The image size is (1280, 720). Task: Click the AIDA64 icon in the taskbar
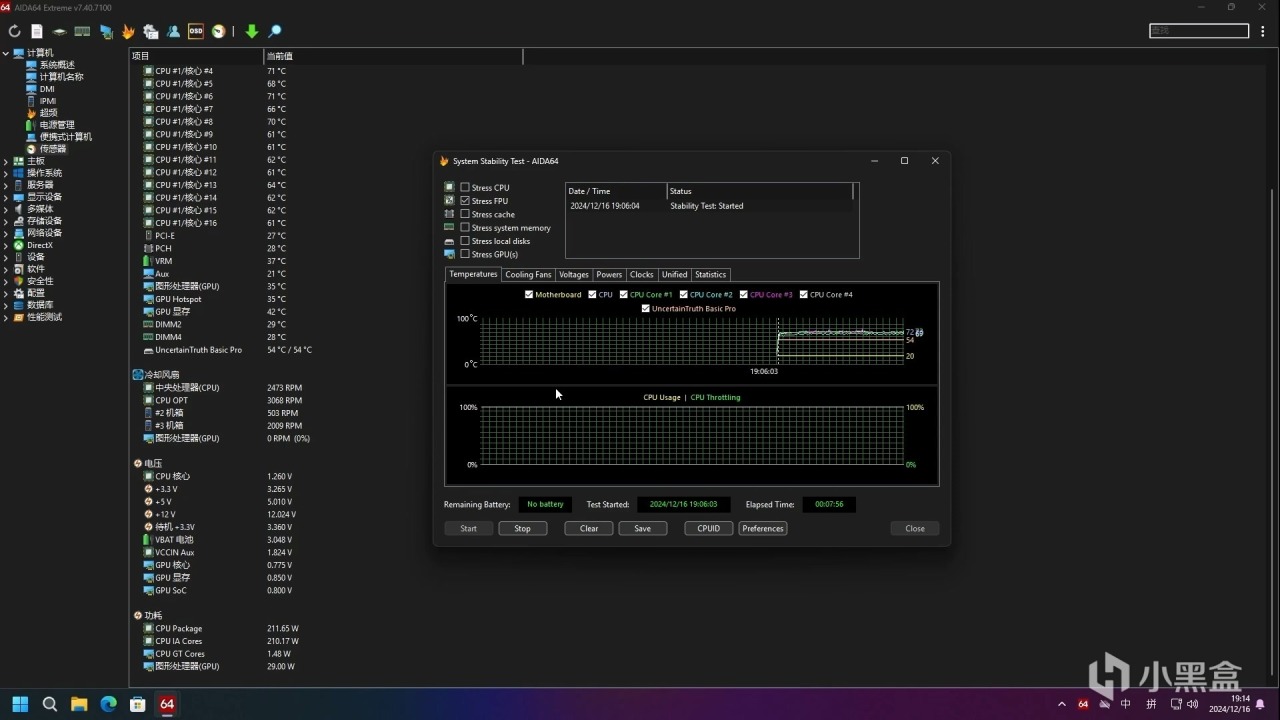click(167, 704)
